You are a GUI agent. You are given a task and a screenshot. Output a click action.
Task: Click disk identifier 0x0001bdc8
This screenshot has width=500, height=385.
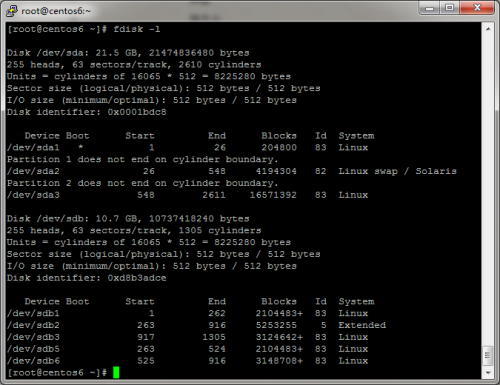click(x=137, y=112)
